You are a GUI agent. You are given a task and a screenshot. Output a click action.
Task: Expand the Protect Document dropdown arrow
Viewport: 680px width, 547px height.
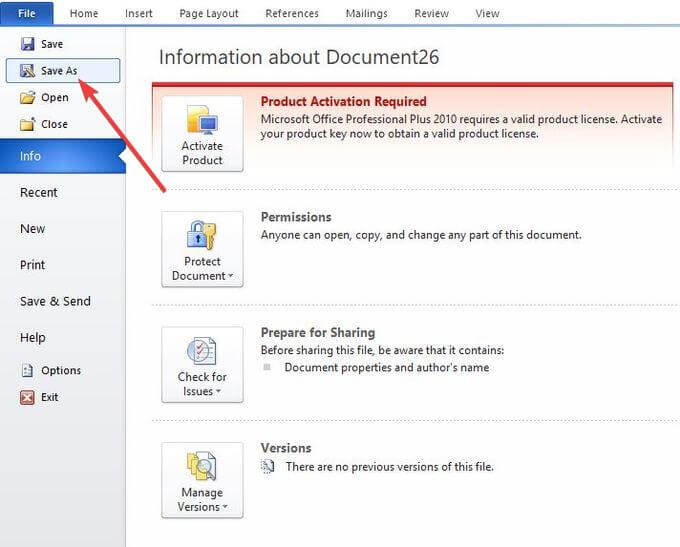click(231, 275)
